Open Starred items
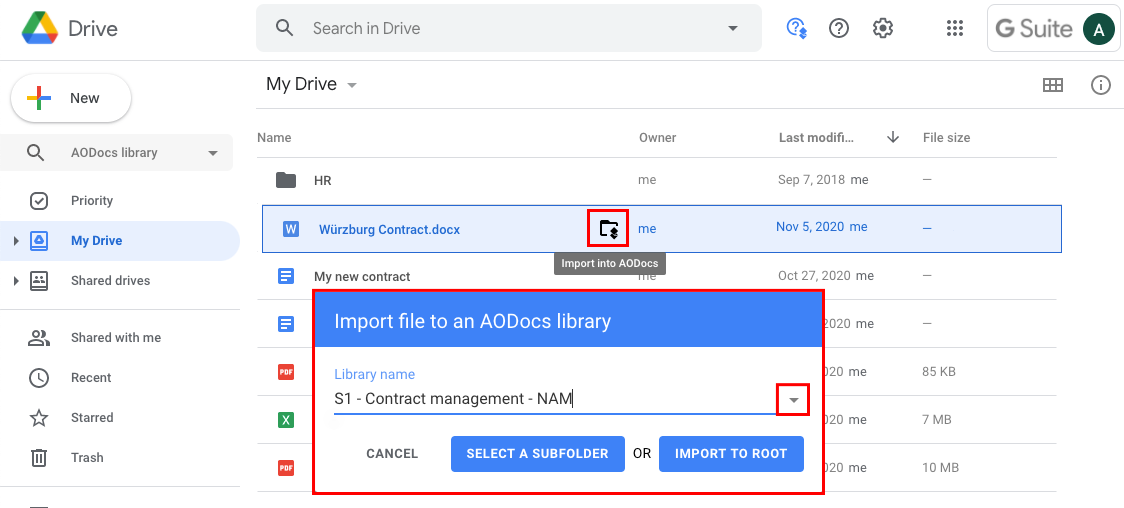Viewport: 1124px width, 508px height. (92, 418)
